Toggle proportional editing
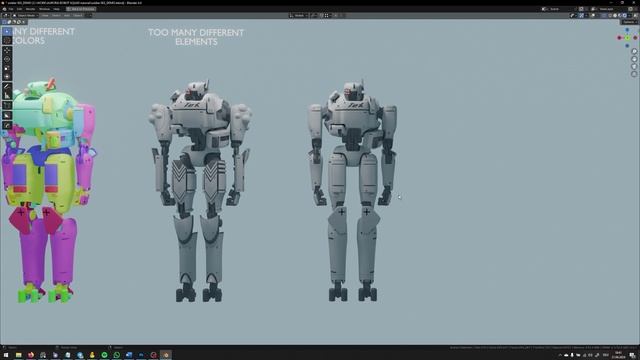Screen dimensions: 640x360 [x=336, y=16]
